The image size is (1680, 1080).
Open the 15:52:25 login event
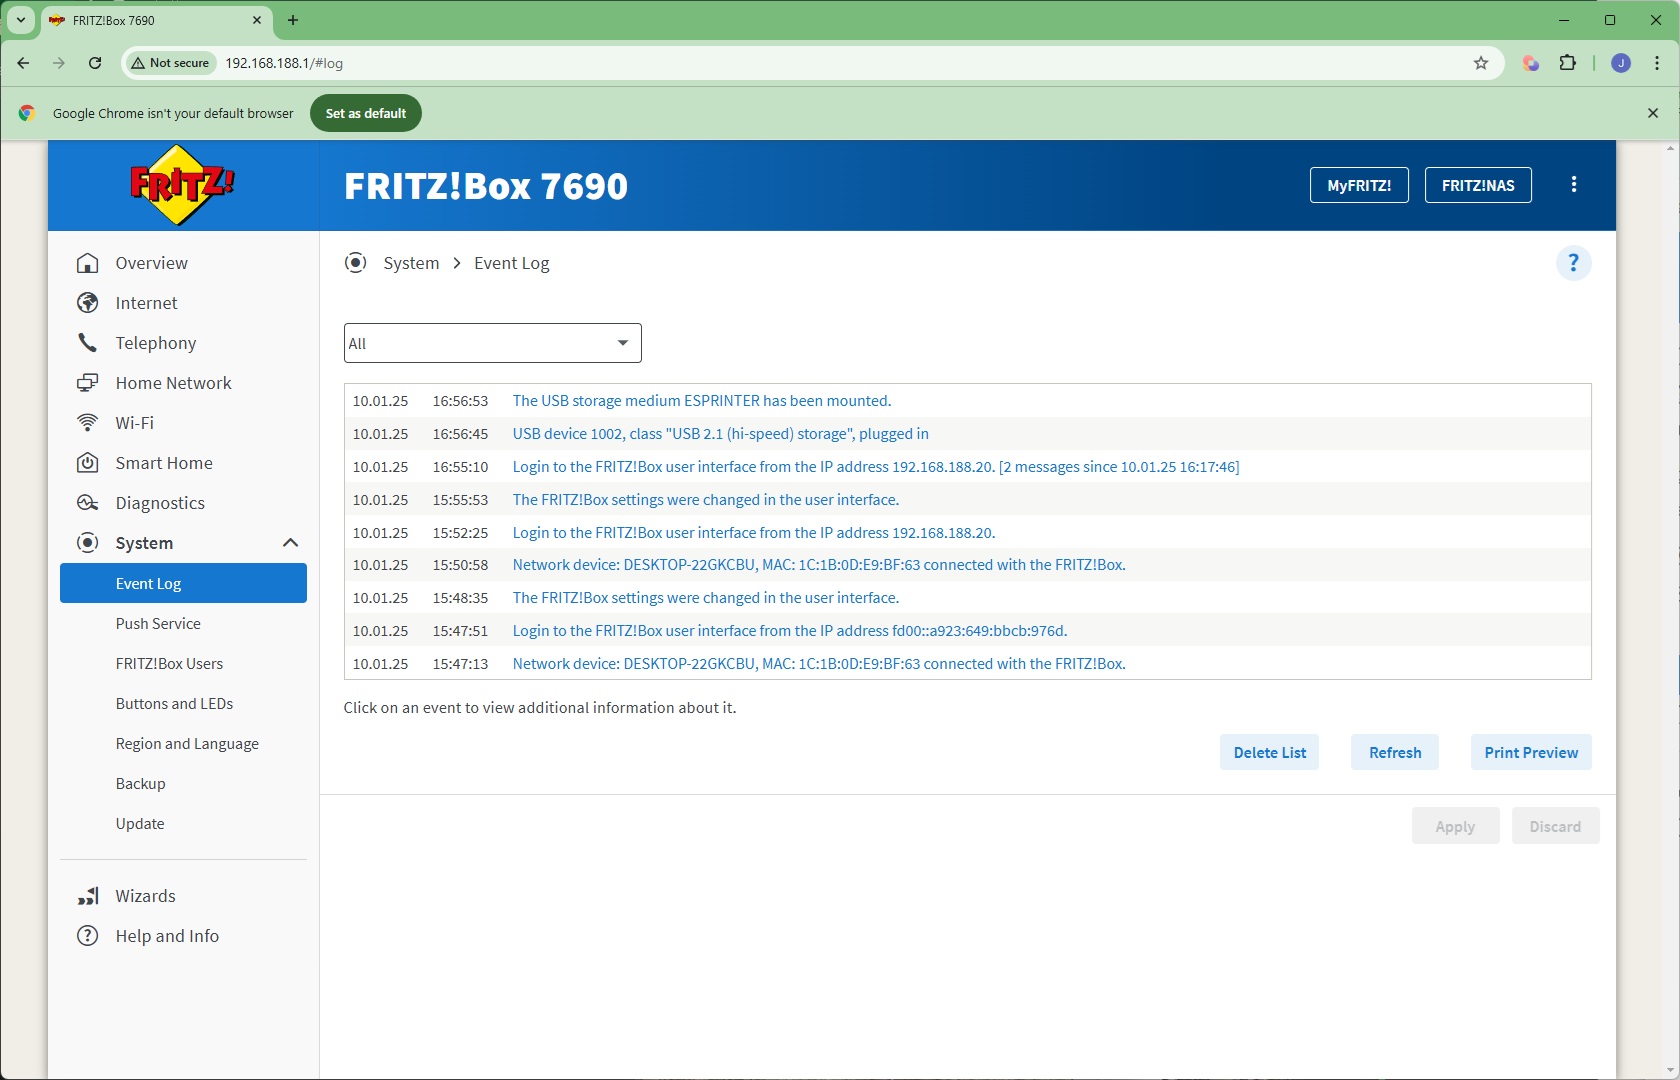[x=754, y=533]
